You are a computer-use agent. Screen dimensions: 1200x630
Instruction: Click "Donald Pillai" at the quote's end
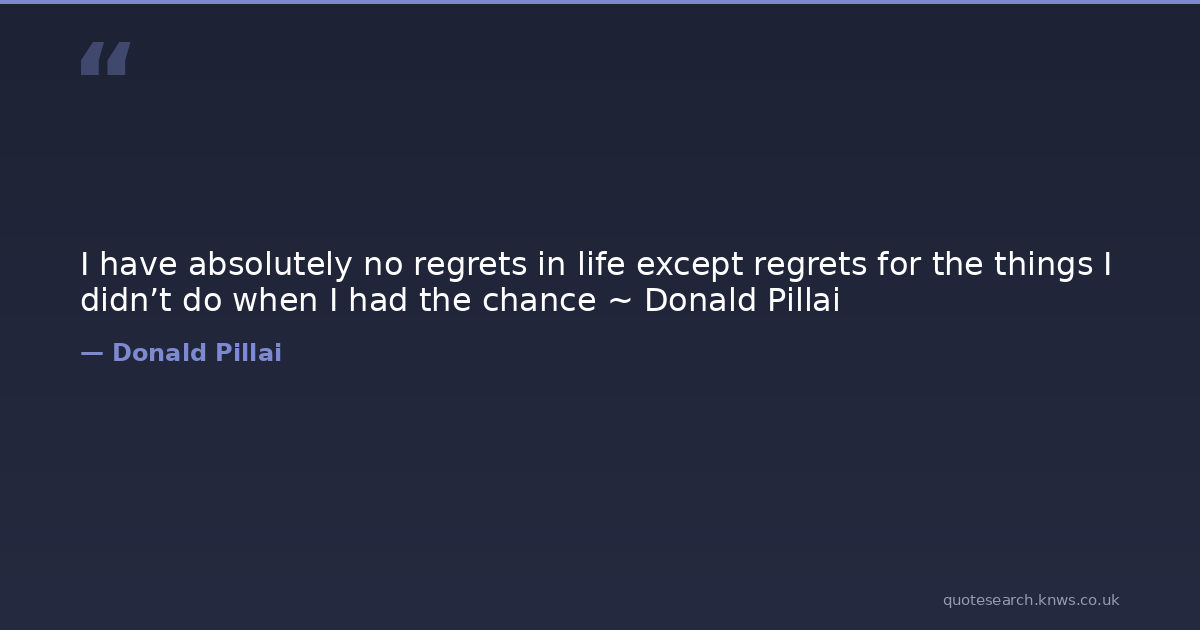click(741, 300)
